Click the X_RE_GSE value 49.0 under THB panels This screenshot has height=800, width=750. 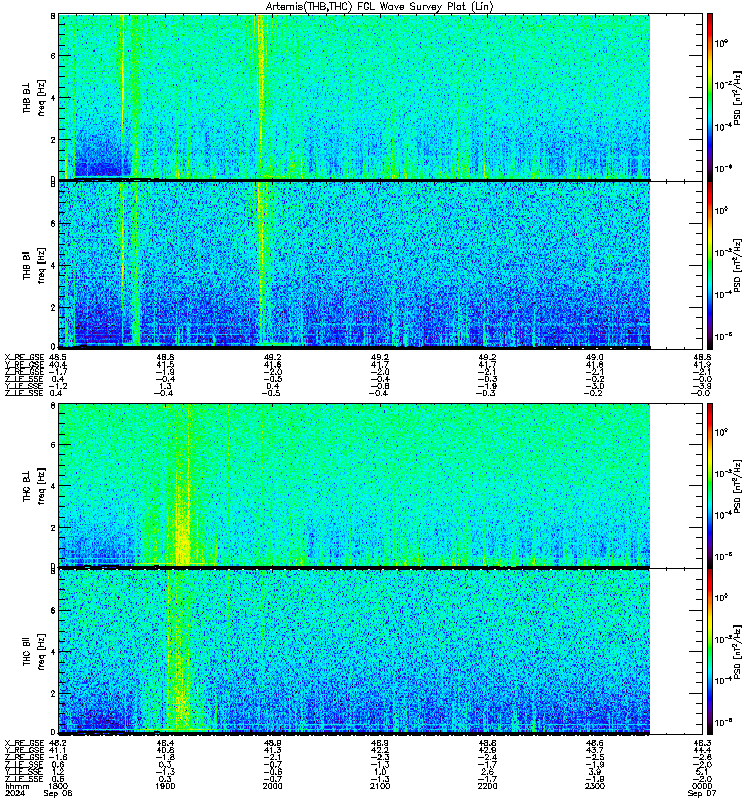pos(594,358)
